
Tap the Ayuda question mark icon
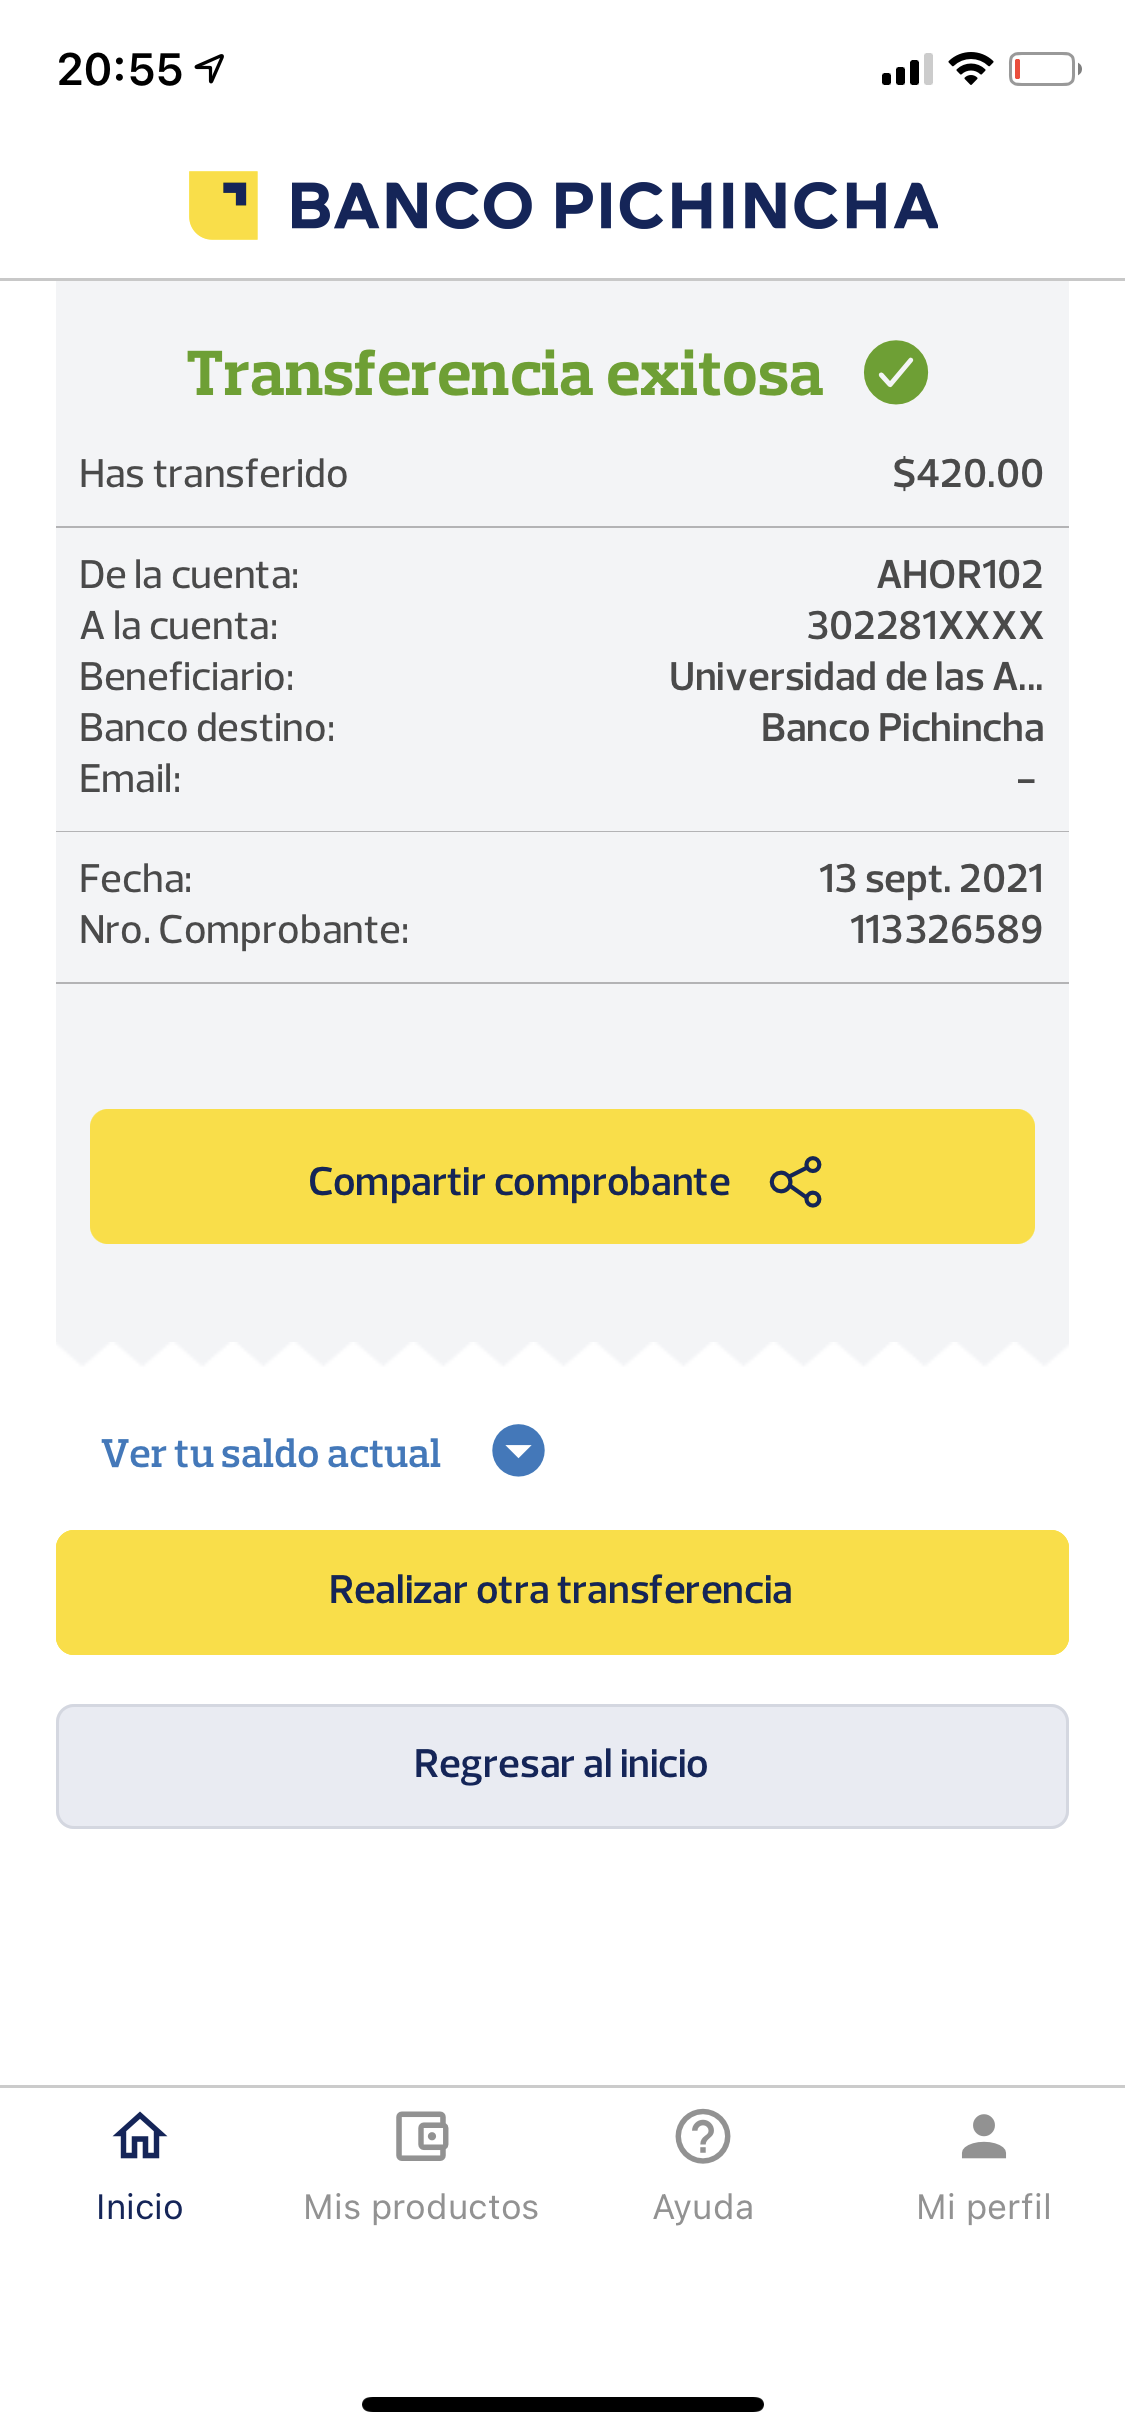pos(703,2137)
